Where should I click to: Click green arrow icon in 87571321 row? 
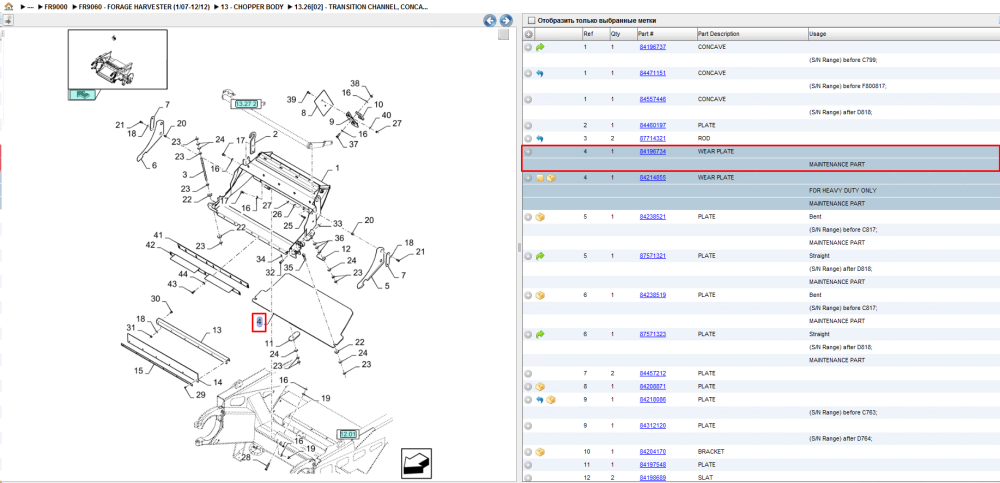pos(540,256)
